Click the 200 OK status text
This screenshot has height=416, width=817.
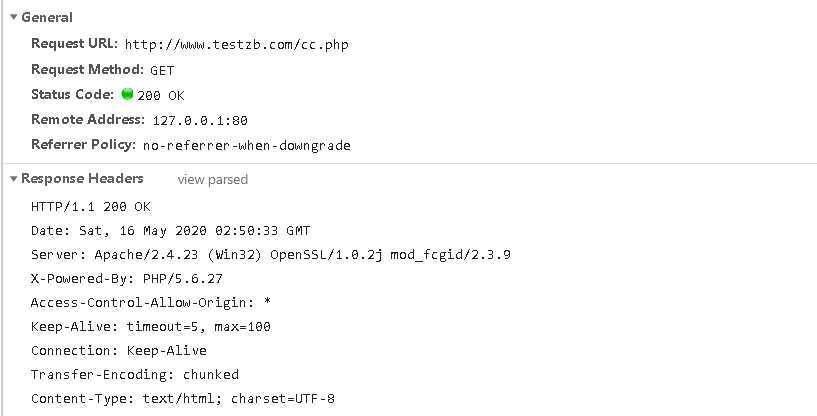pos(161,96)
